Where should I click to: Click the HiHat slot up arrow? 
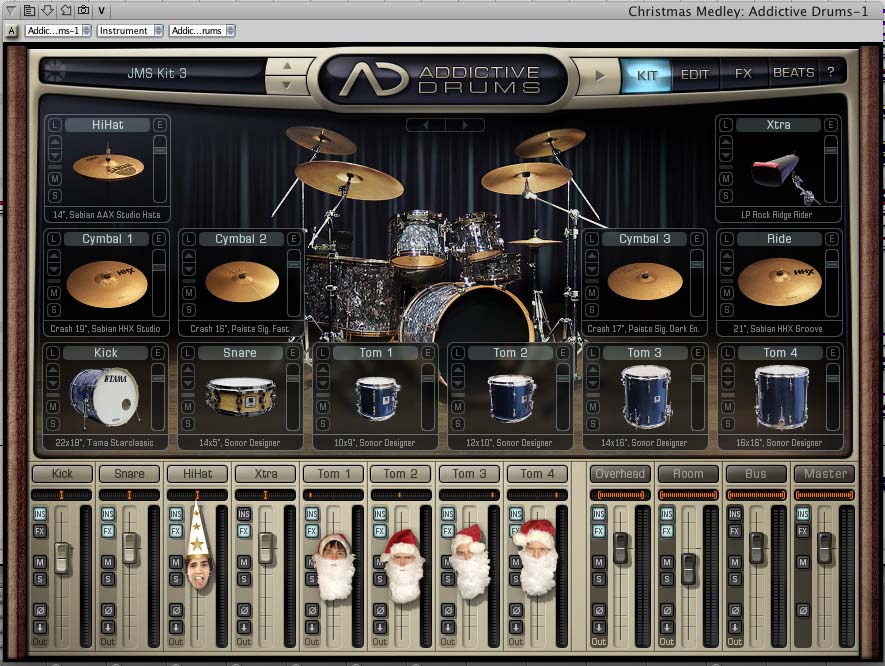coord(55,141)
